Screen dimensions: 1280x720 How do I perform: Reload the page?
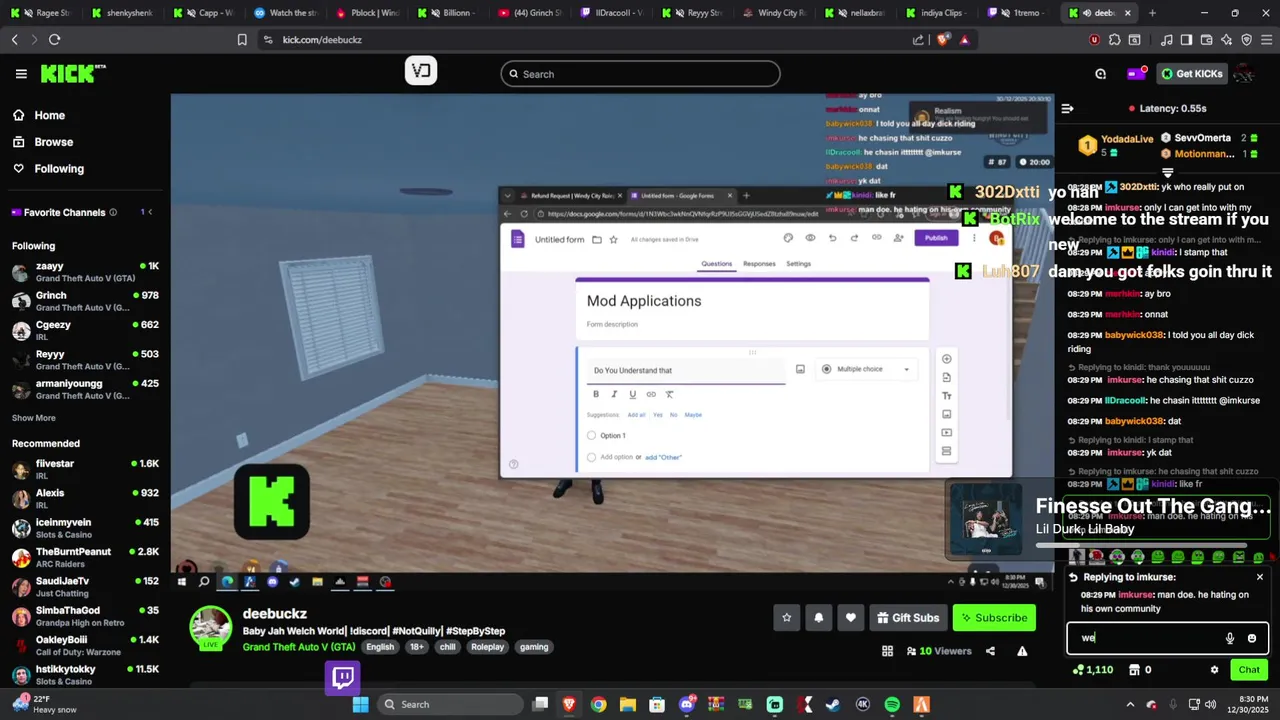pos(54,40)
